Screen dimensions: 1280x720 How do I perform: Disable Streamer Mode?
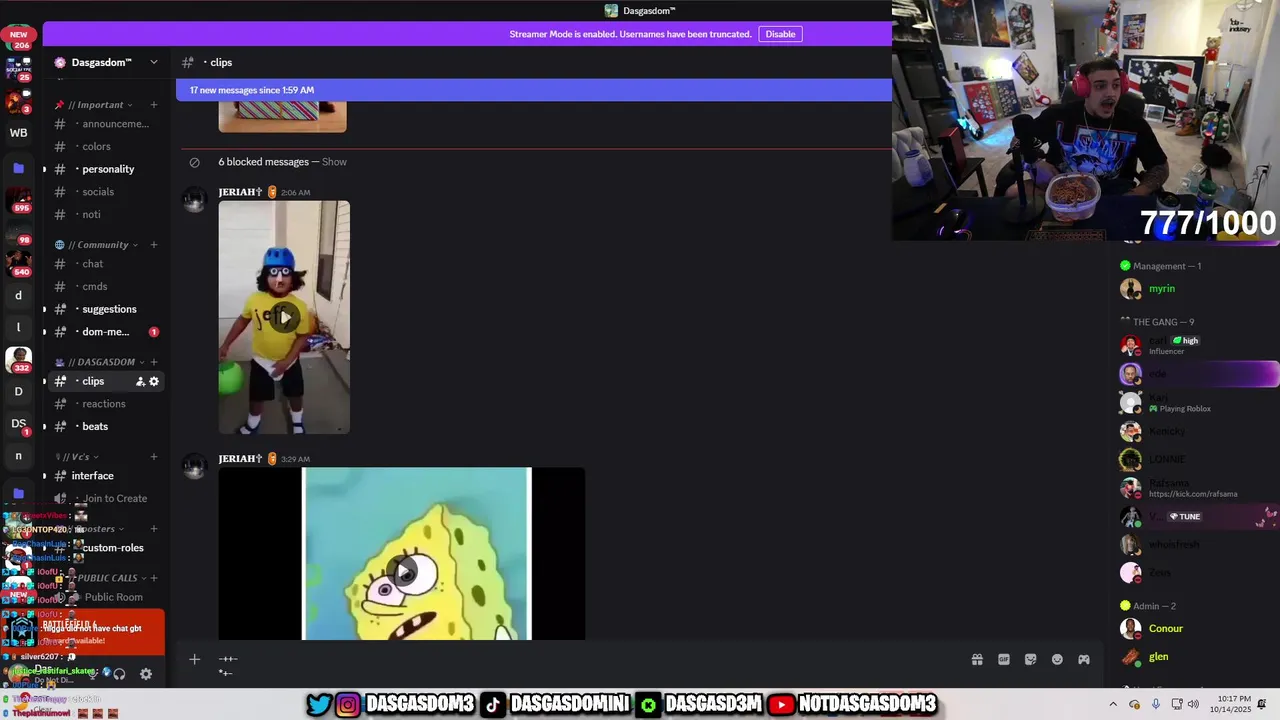tap(780, 34)
